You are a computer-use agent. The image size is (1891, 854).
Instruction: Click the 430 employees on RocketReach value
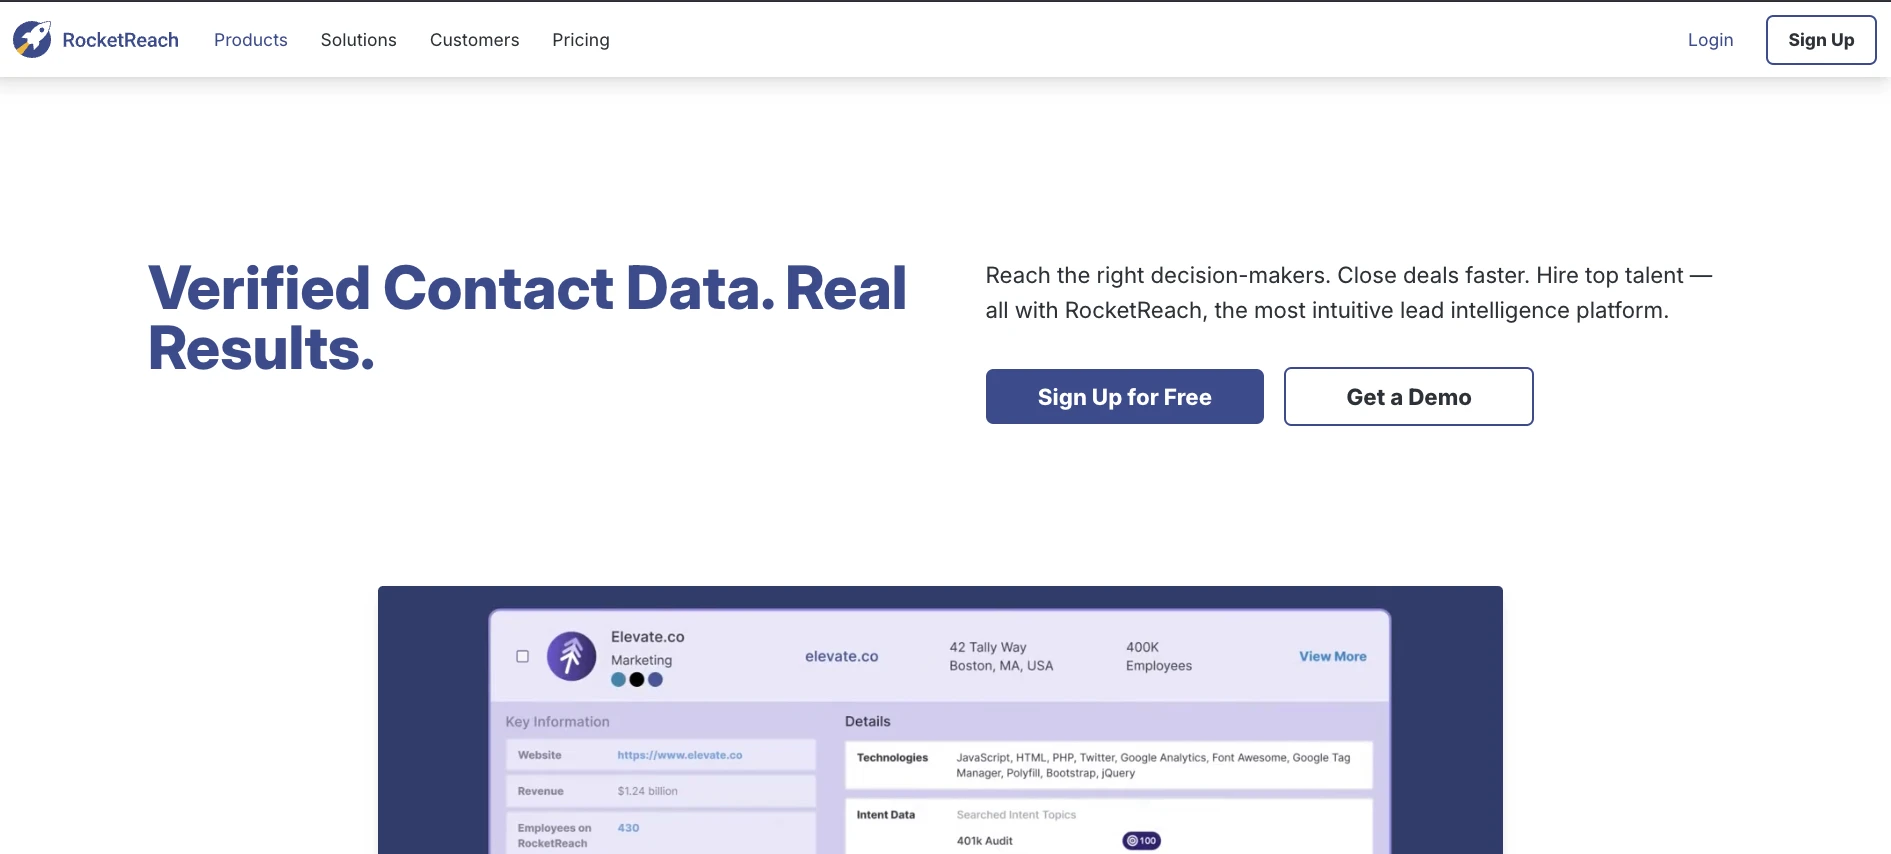pos(628,828)
